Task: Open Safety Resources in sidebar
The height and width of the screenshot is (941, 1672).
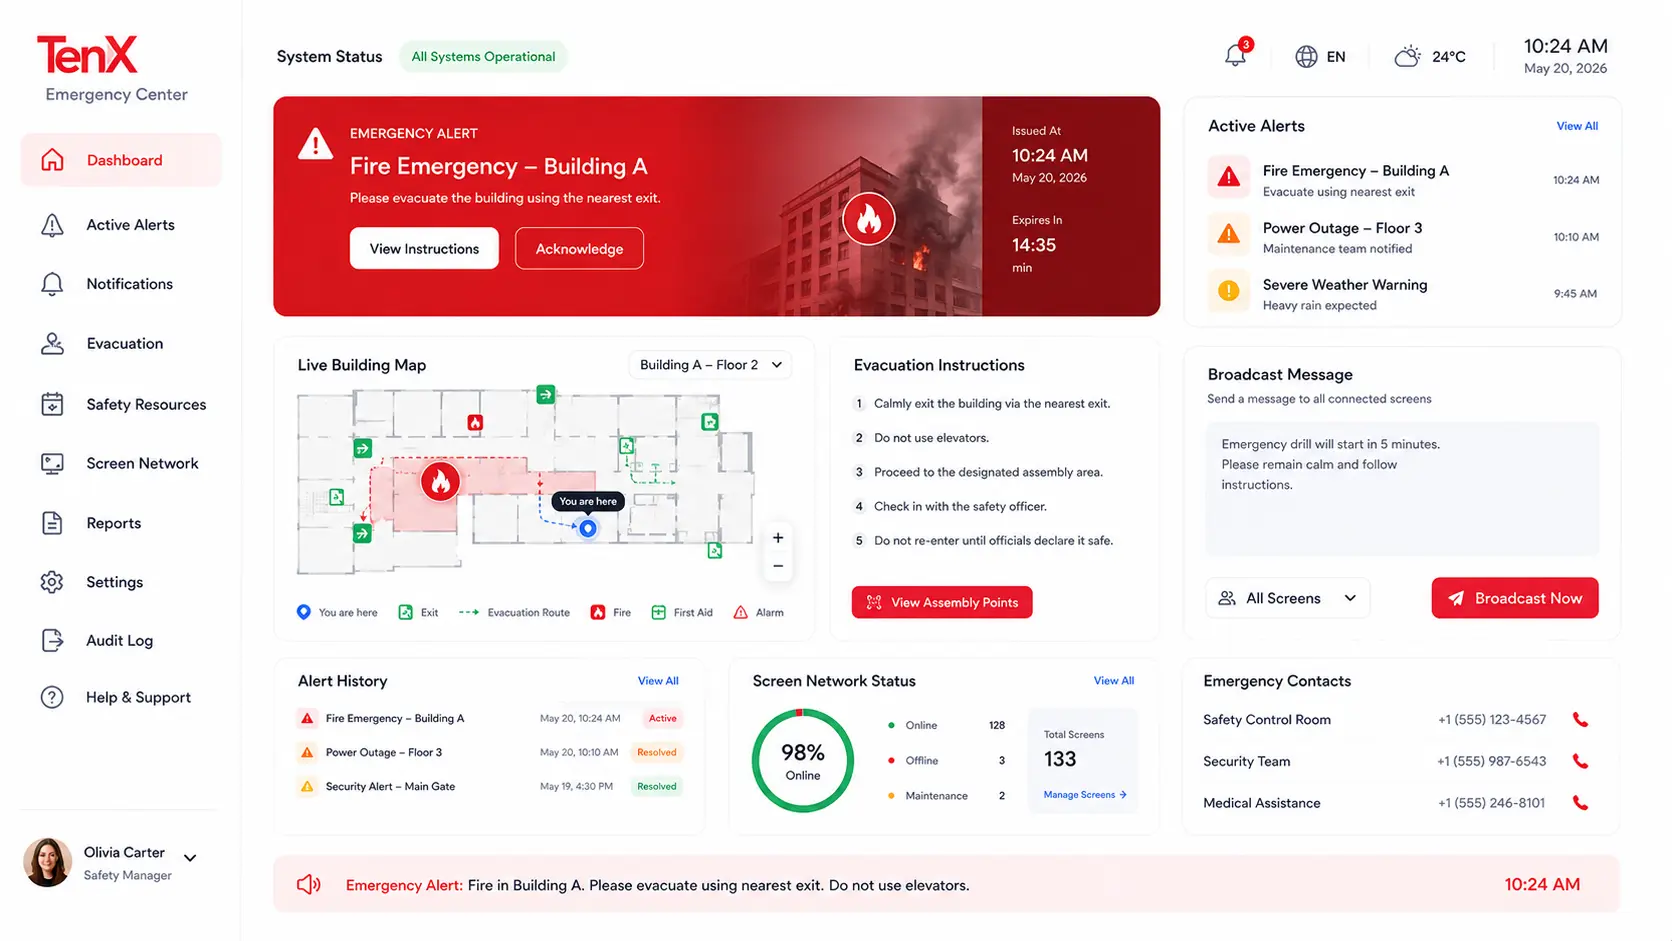Action: point(121,404)
